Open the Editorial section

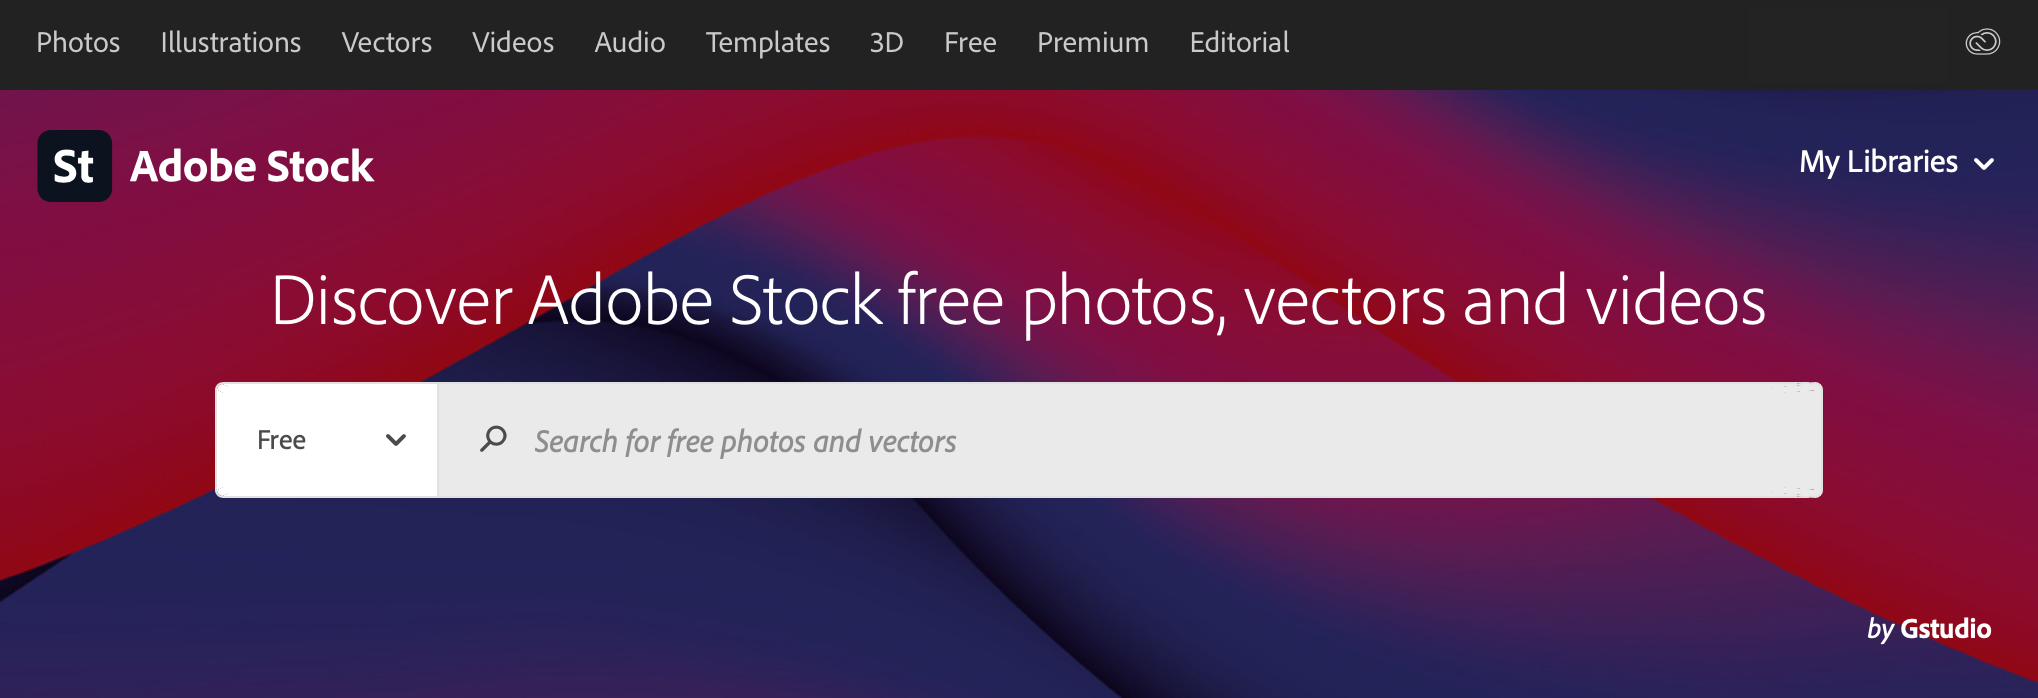tap(1239, 42)
